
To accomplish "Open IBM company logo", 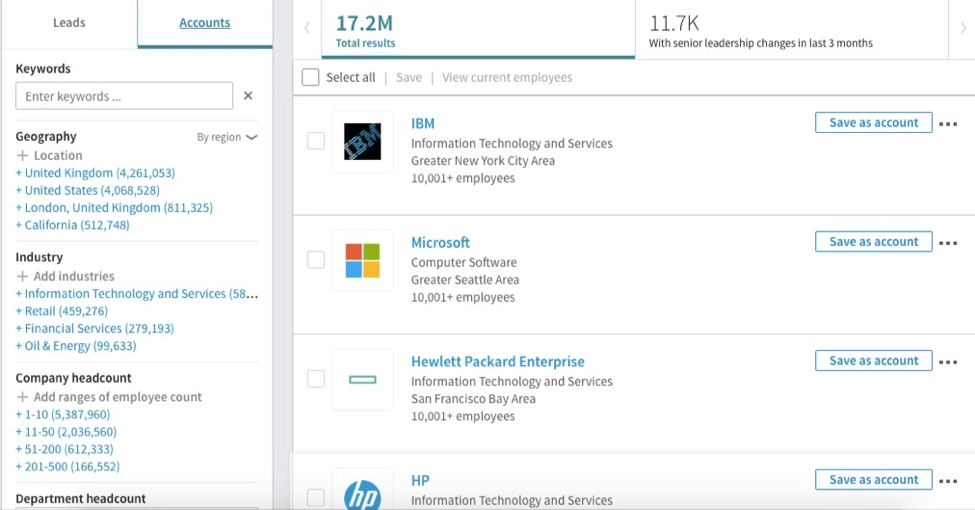I will pyautogui.click(x=363, y=142).
